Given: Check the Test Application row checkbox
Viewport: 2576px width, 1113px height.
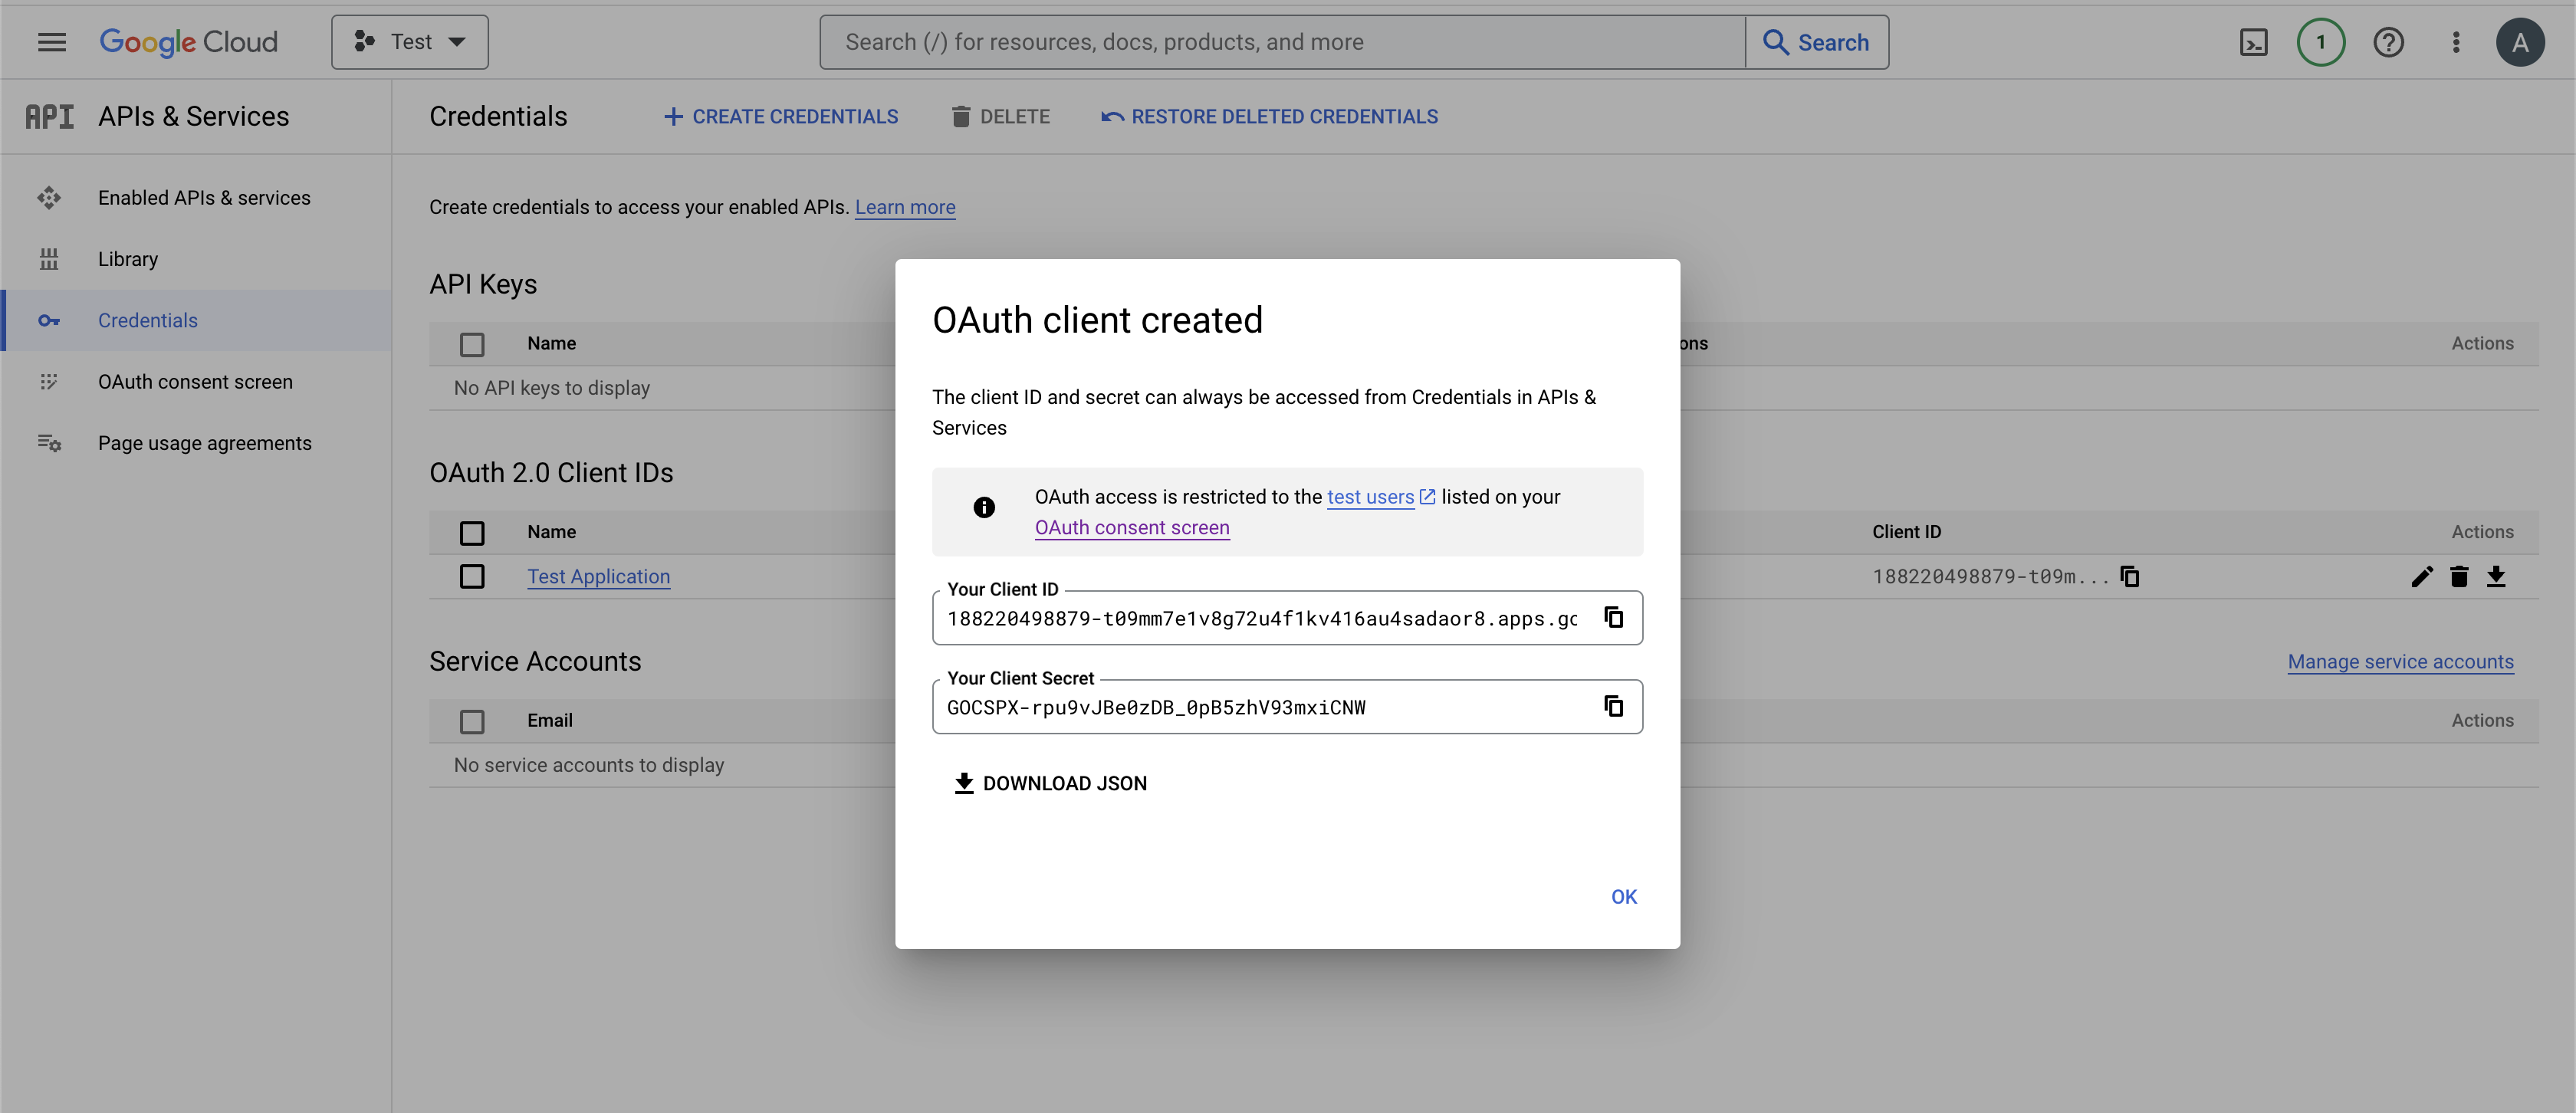Looking at the screenshot, I should click(472, 577).
